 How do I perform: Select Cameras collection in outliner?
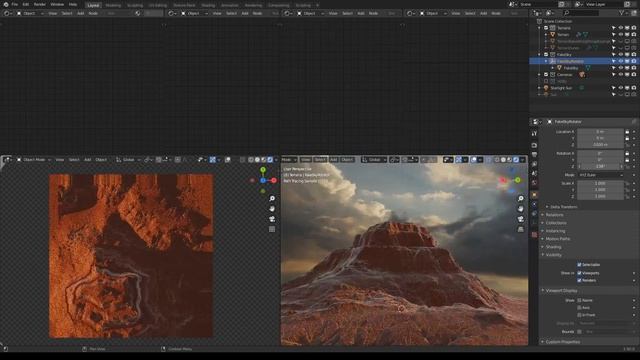[564, 75]
